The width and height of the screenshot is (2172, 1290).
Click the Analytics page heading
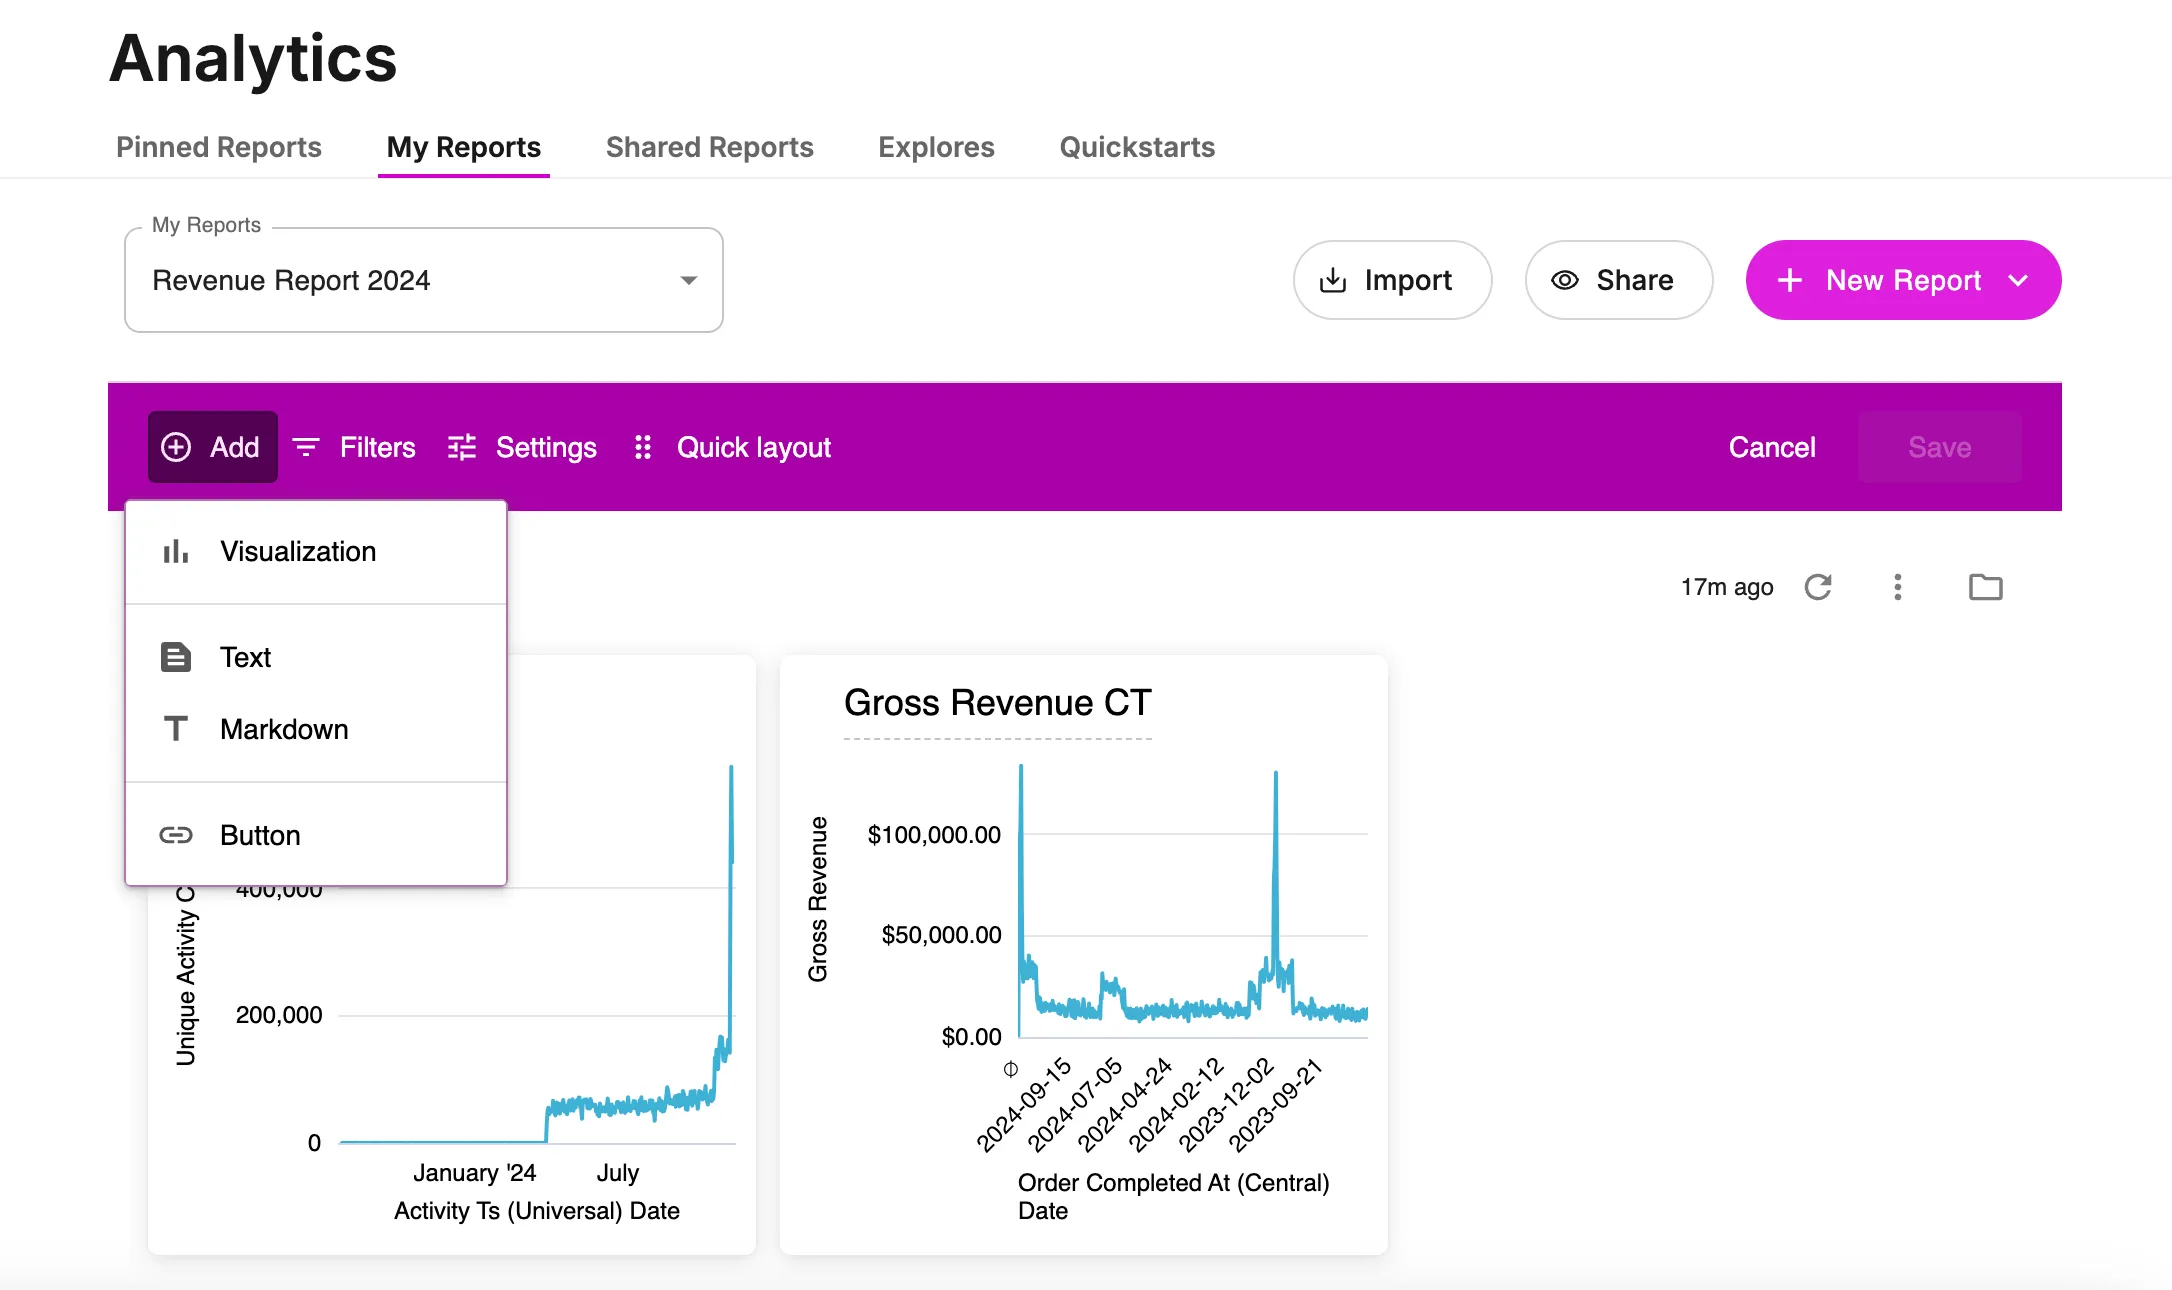click(253, 58)
